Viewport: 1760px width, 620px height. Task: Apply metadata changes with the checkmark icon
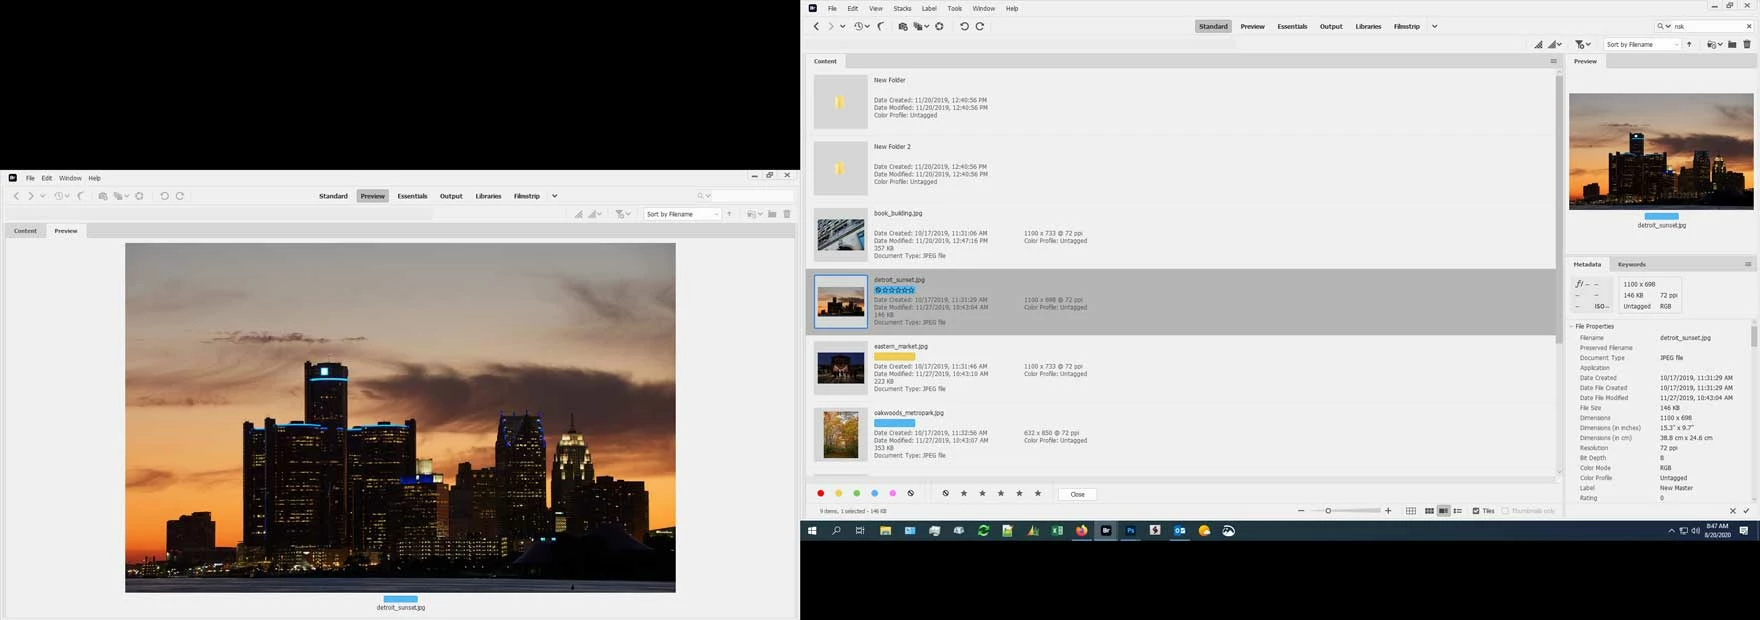pos(1747,511)
